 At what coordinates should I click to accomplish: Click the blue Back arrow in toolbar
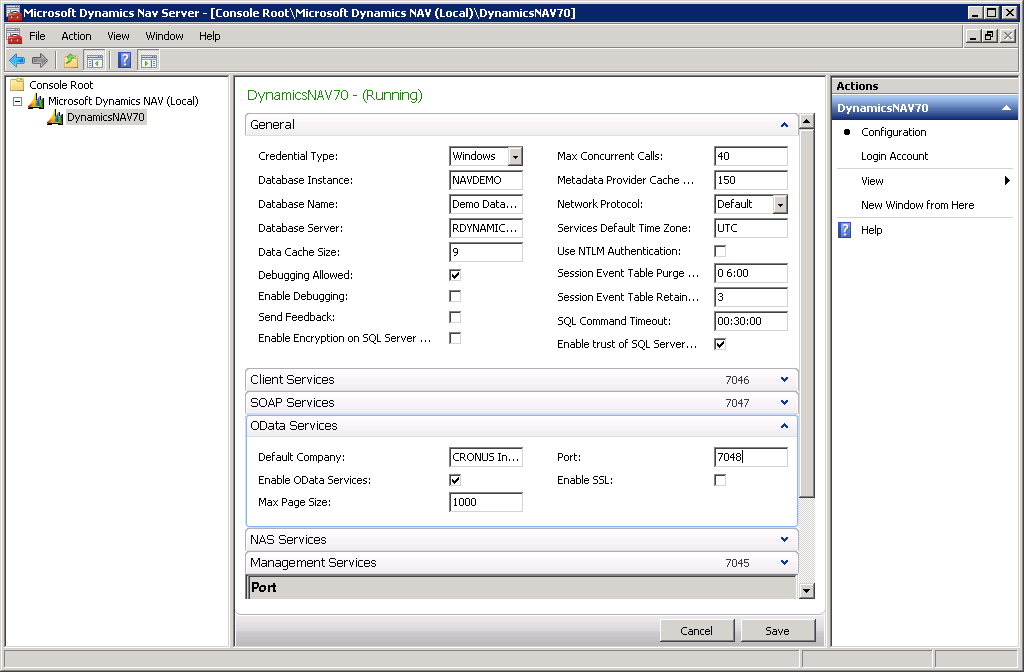(x=17, y=60)
